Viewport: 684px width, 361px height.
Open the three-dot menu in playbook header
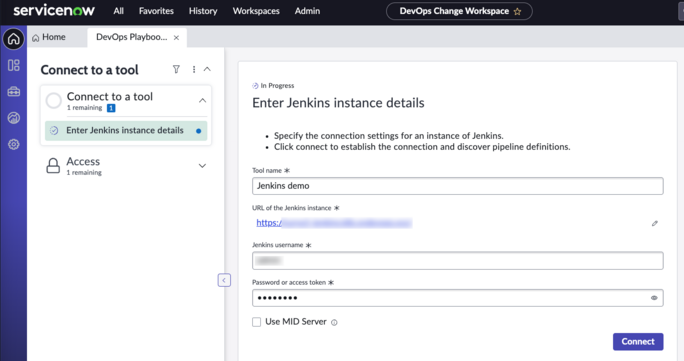click(194, 69)
